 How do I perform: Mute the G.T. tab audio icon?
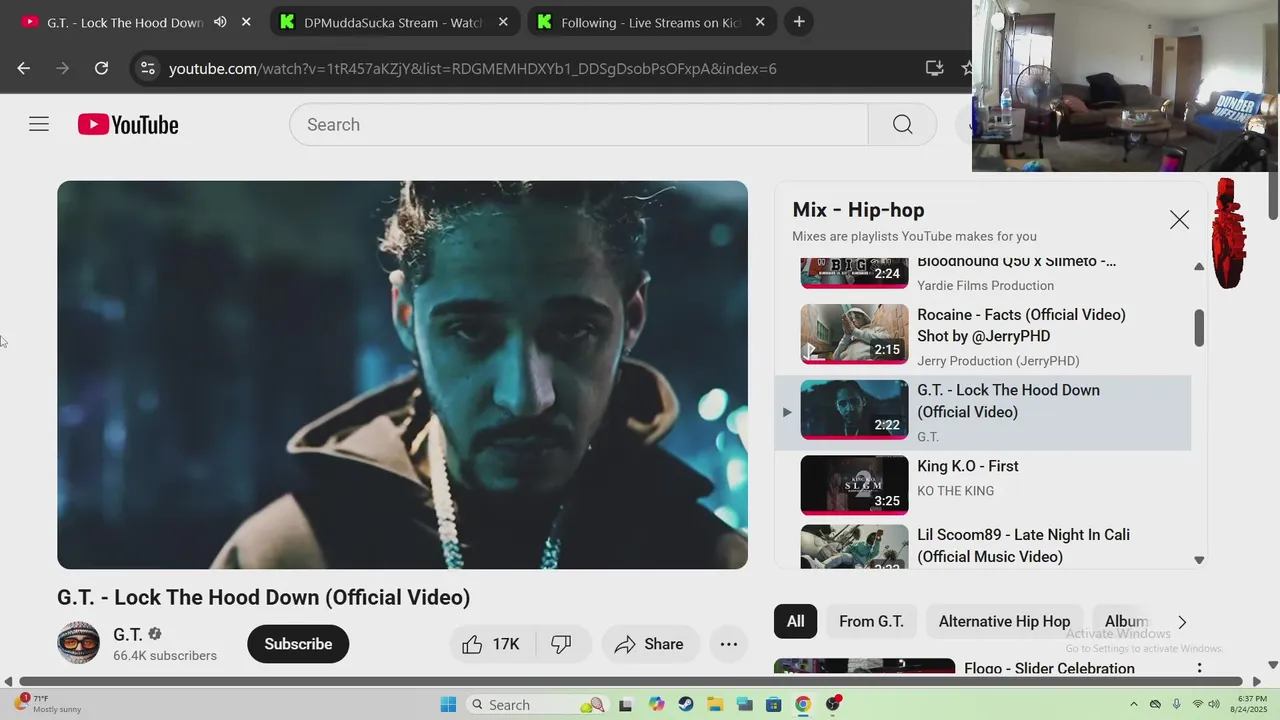220,22
